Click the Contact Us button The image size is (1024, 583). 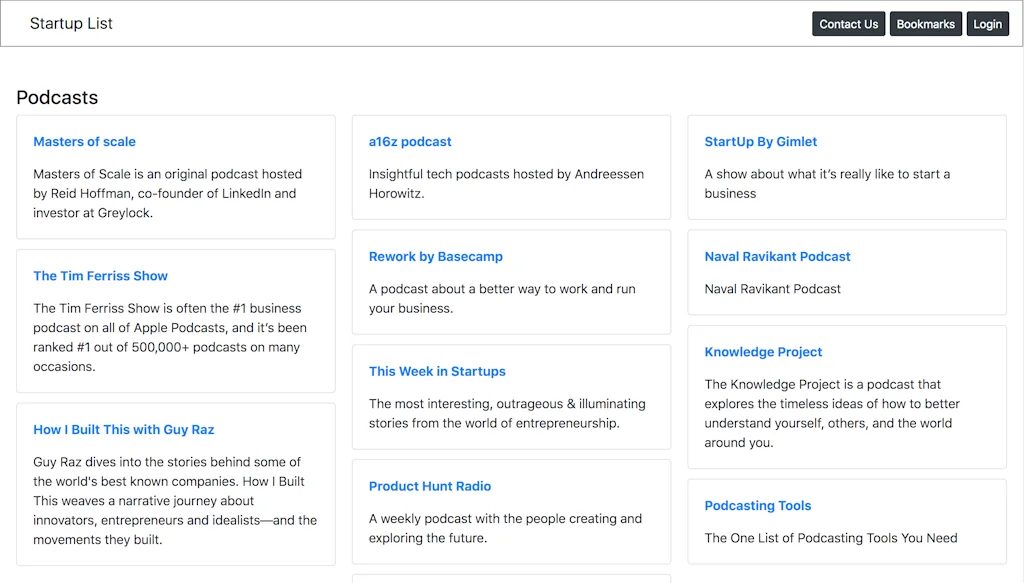848,24
